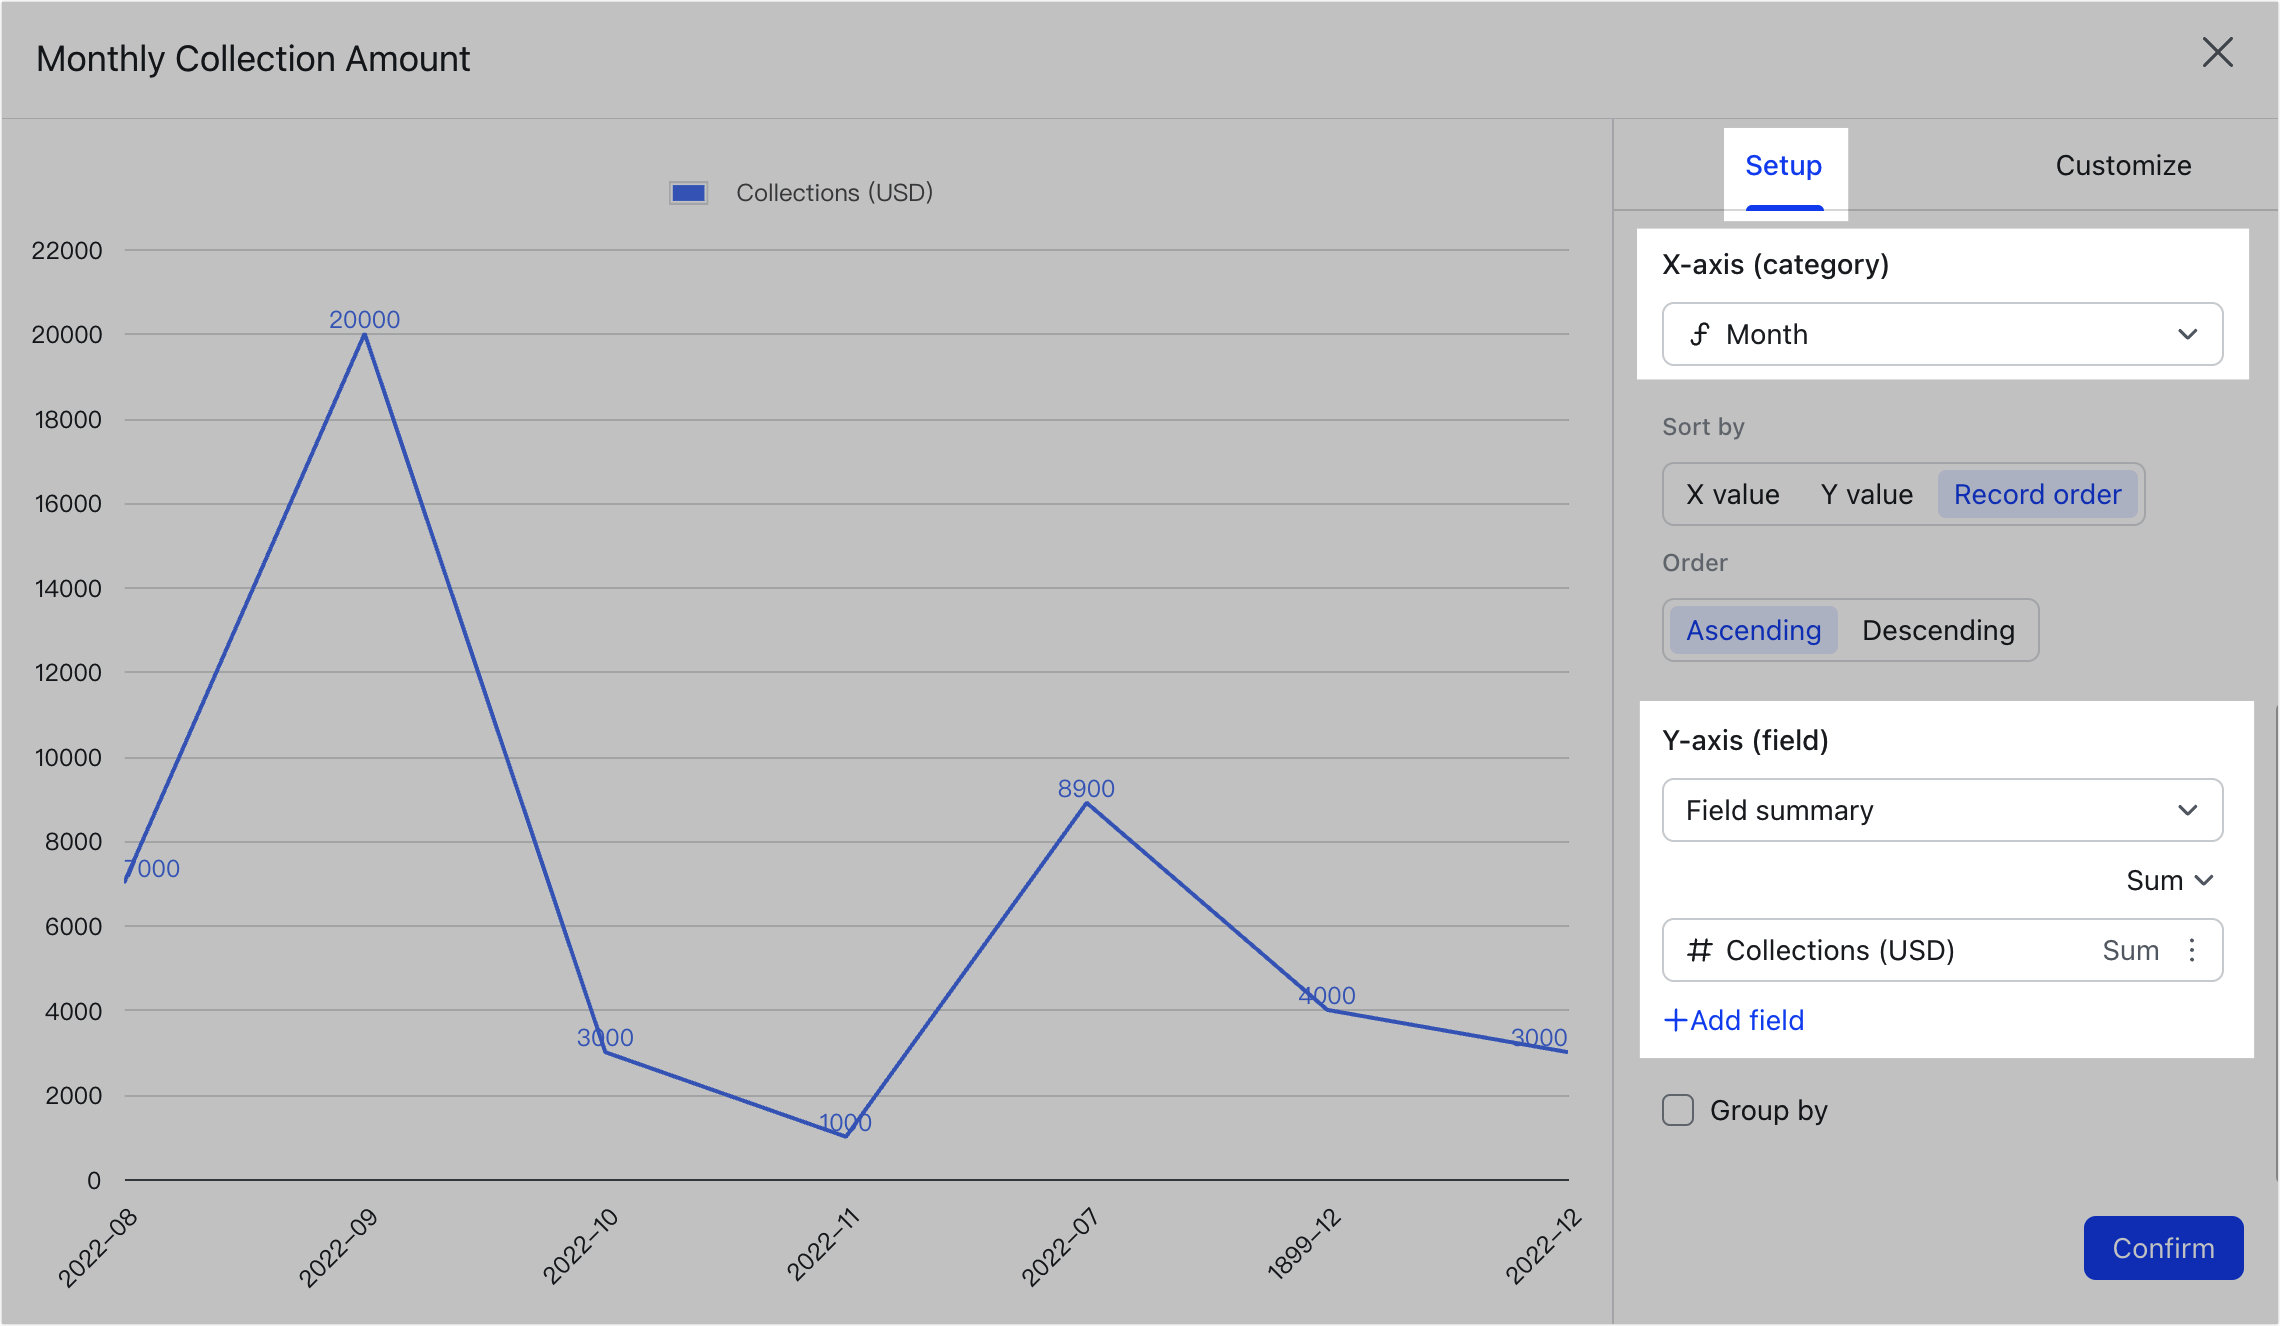Close the Monthly Collection Amount dialog
This screenshot has width=2280, height=1326.
coord(2218,53)
